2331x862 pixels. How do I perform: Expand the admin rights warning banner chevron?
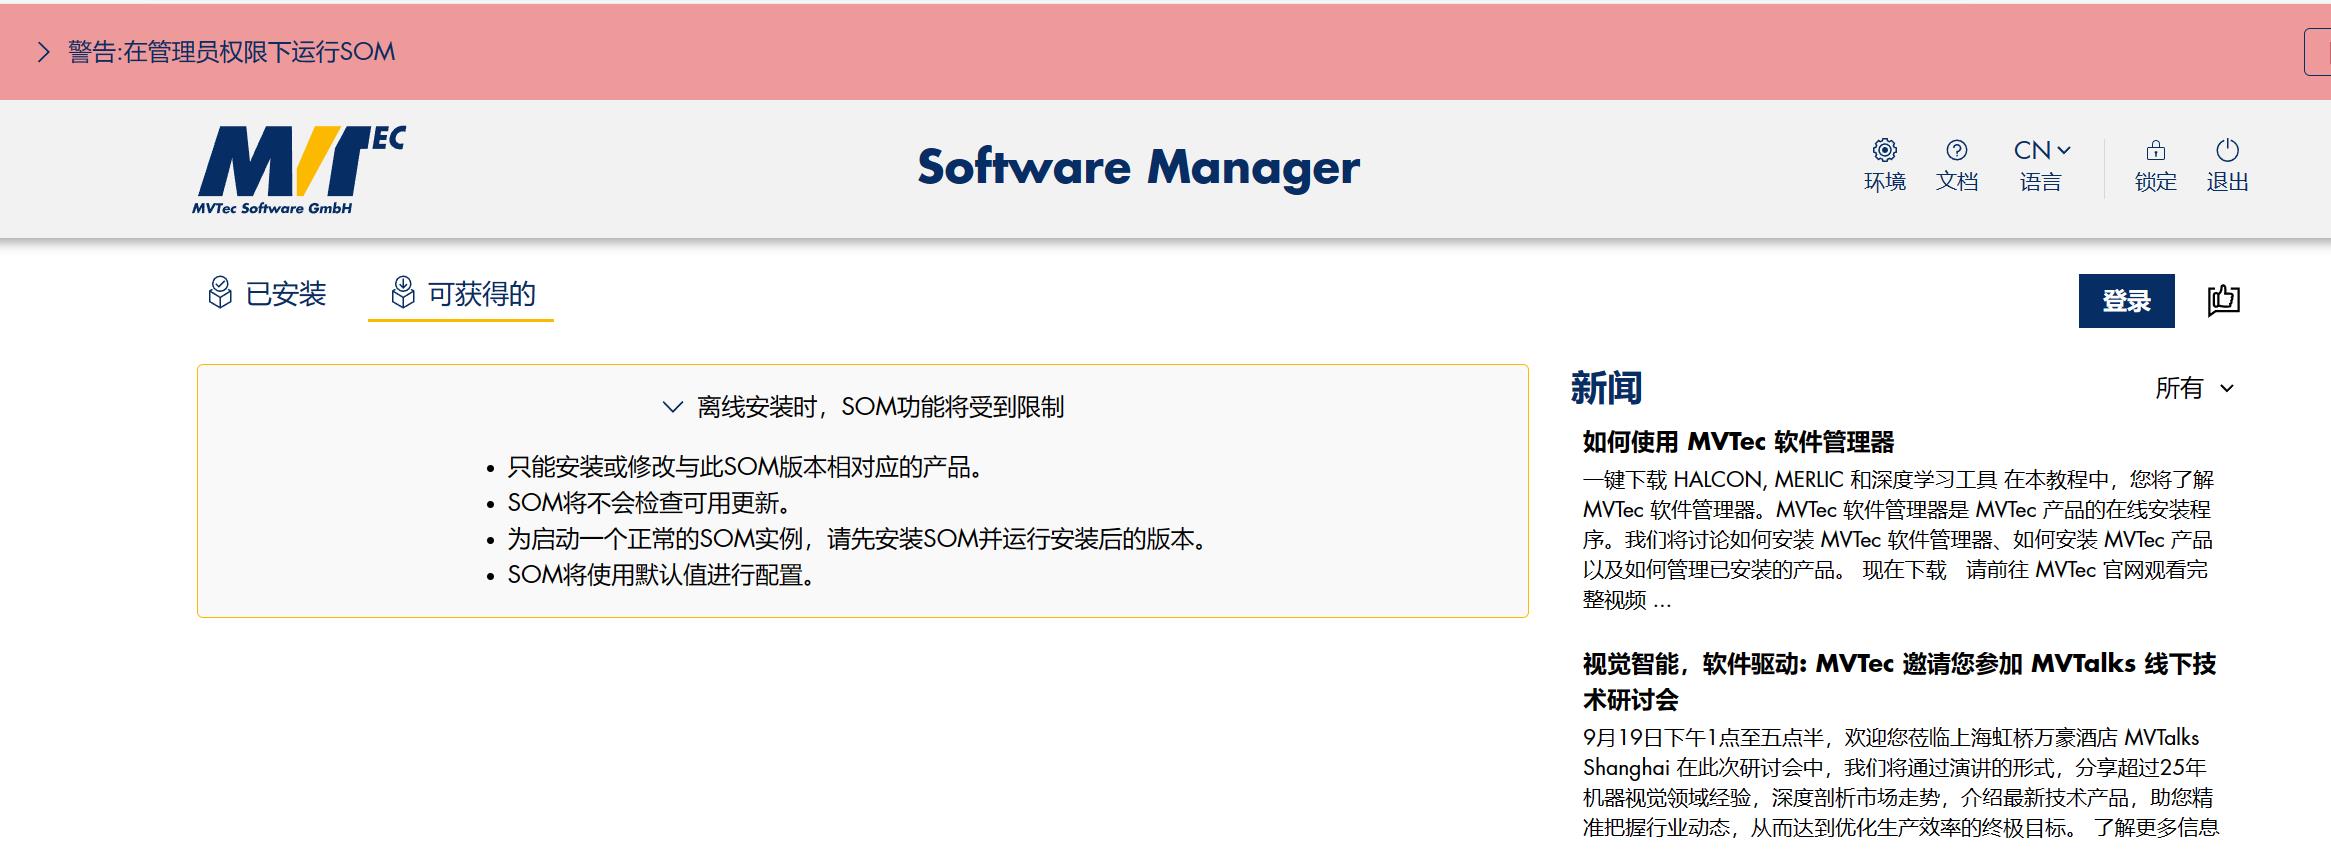tap(43, 52)
